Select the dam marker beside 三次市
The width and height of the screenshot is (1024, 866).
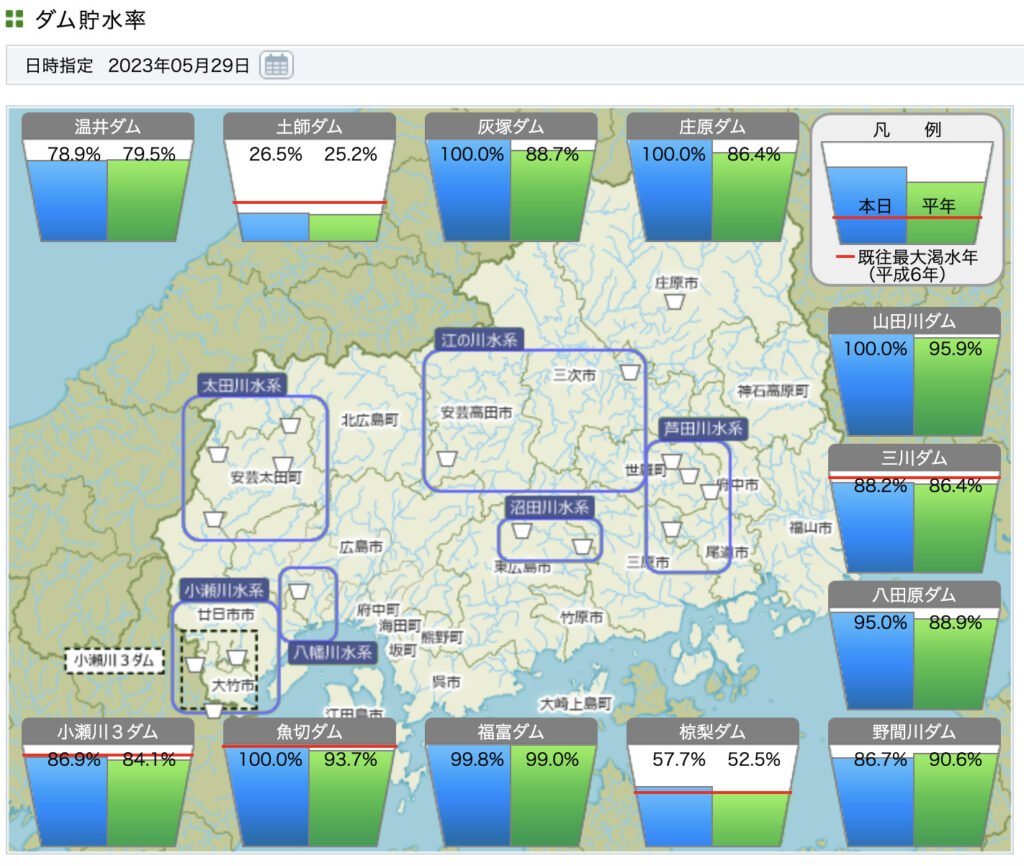tap(629, 372)
